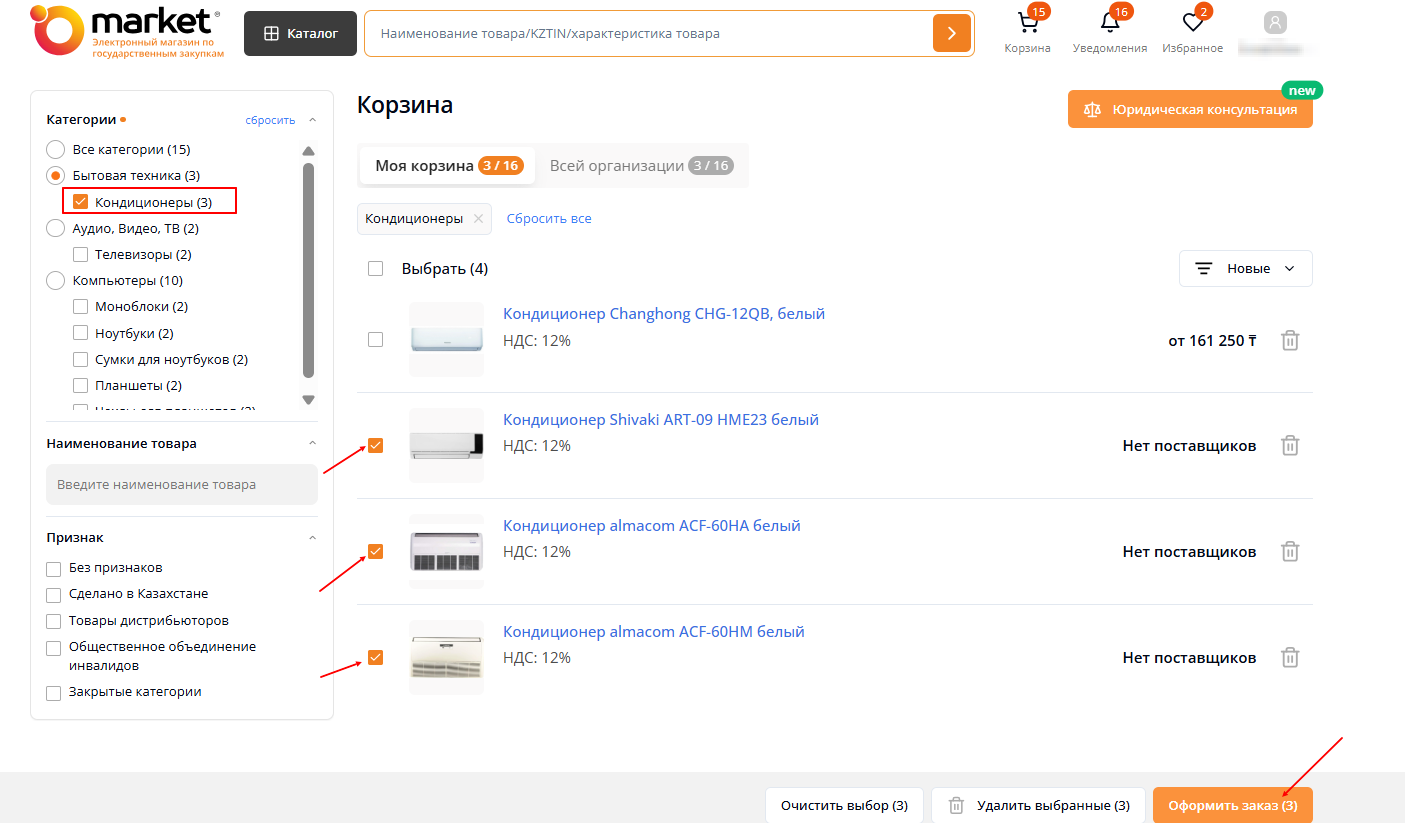Image resolution: width=1405 pixels, height=823 pixels.
Task: Click the Сбросить все link
Action: 549,218
